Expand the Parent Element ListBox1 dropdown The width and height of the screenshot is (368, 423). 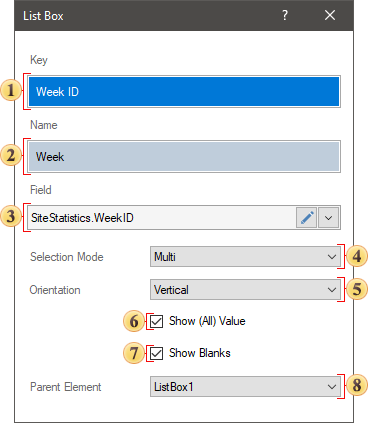coord(245,387)
